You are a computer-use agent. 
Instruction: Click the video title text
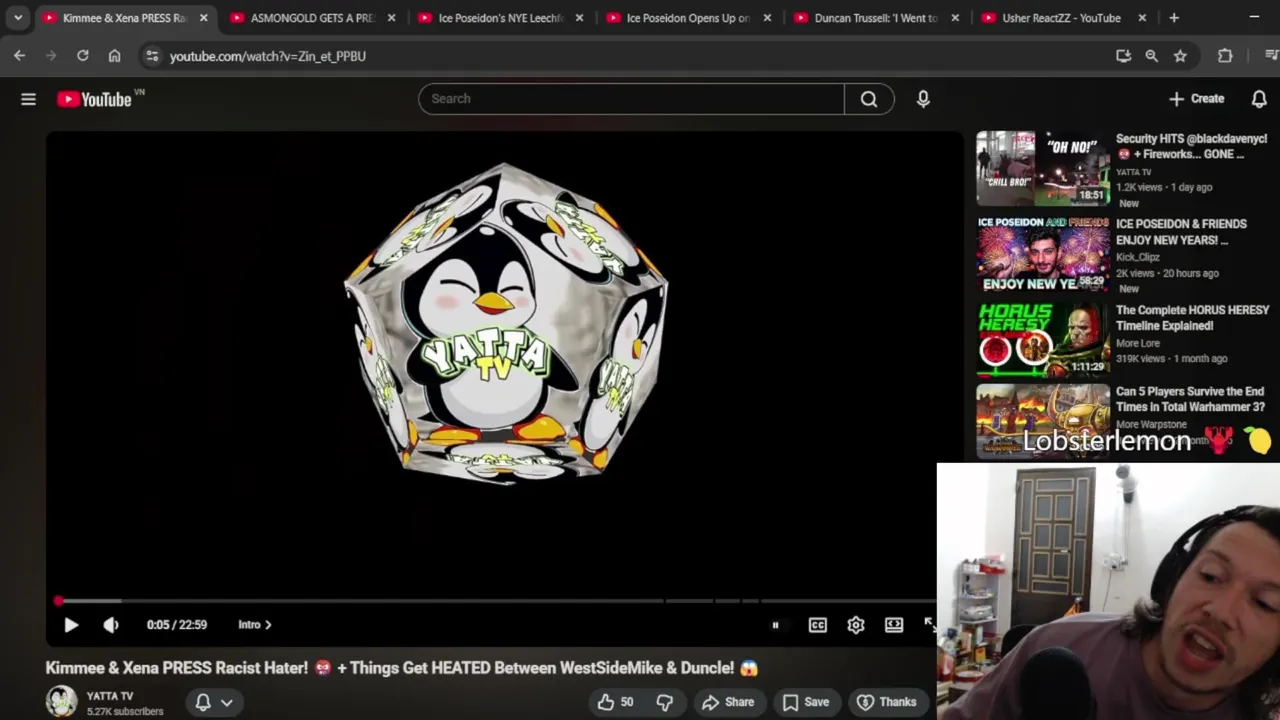pos(402,668)
